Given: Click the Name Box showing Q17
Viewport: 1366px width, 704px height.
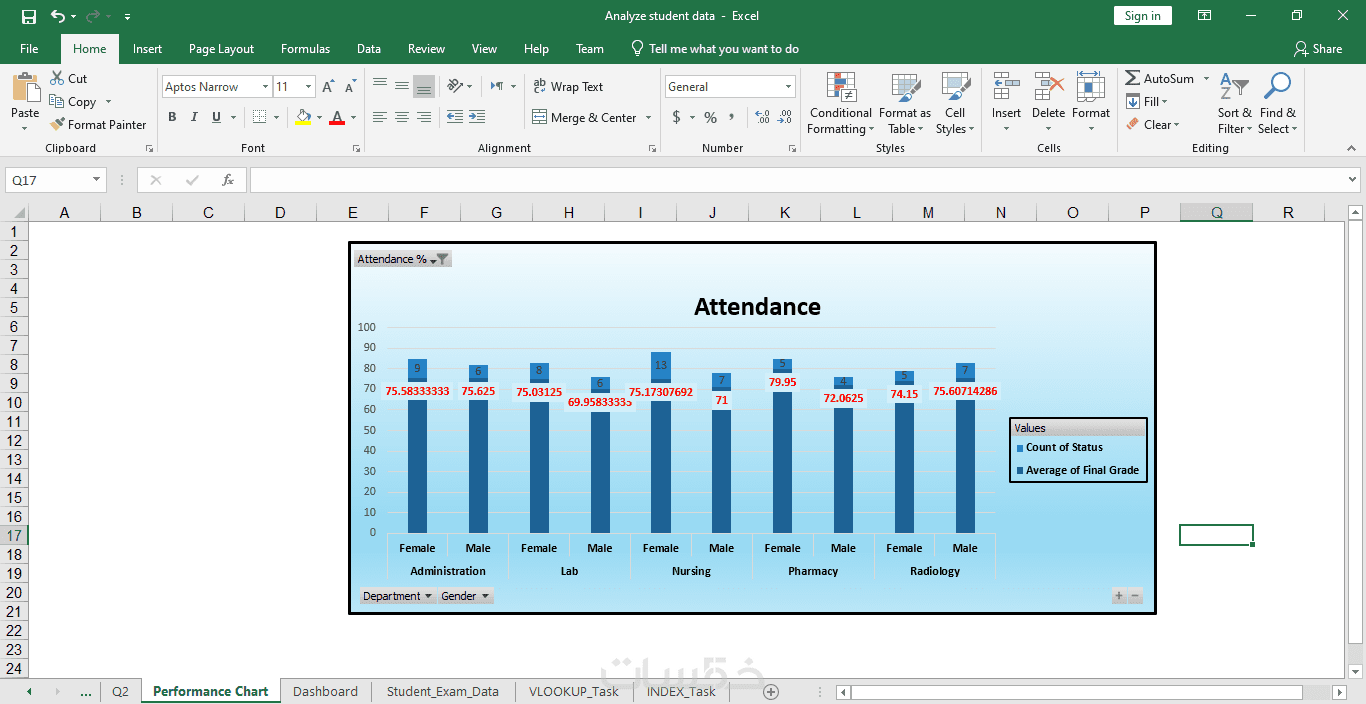Looking at the screenshot, I should (56, 180).
